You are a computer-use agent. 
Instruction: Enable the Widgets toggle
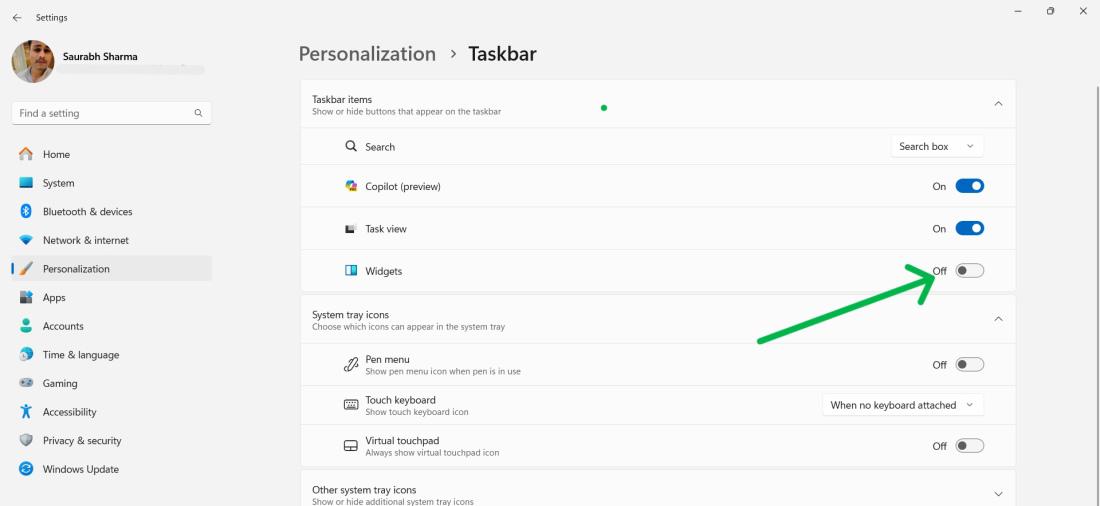(x=969, y=271)
